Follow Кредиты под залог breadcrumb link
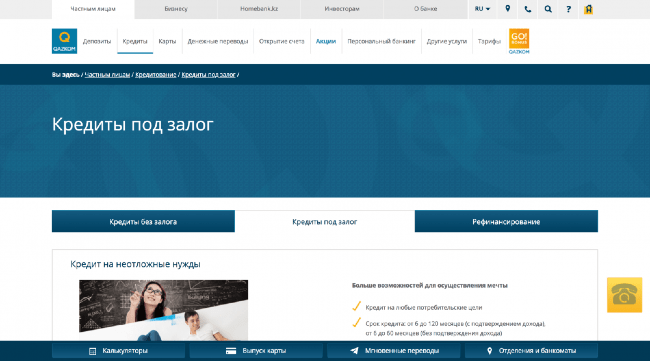650x361 pixels. [x=209, y=75]
